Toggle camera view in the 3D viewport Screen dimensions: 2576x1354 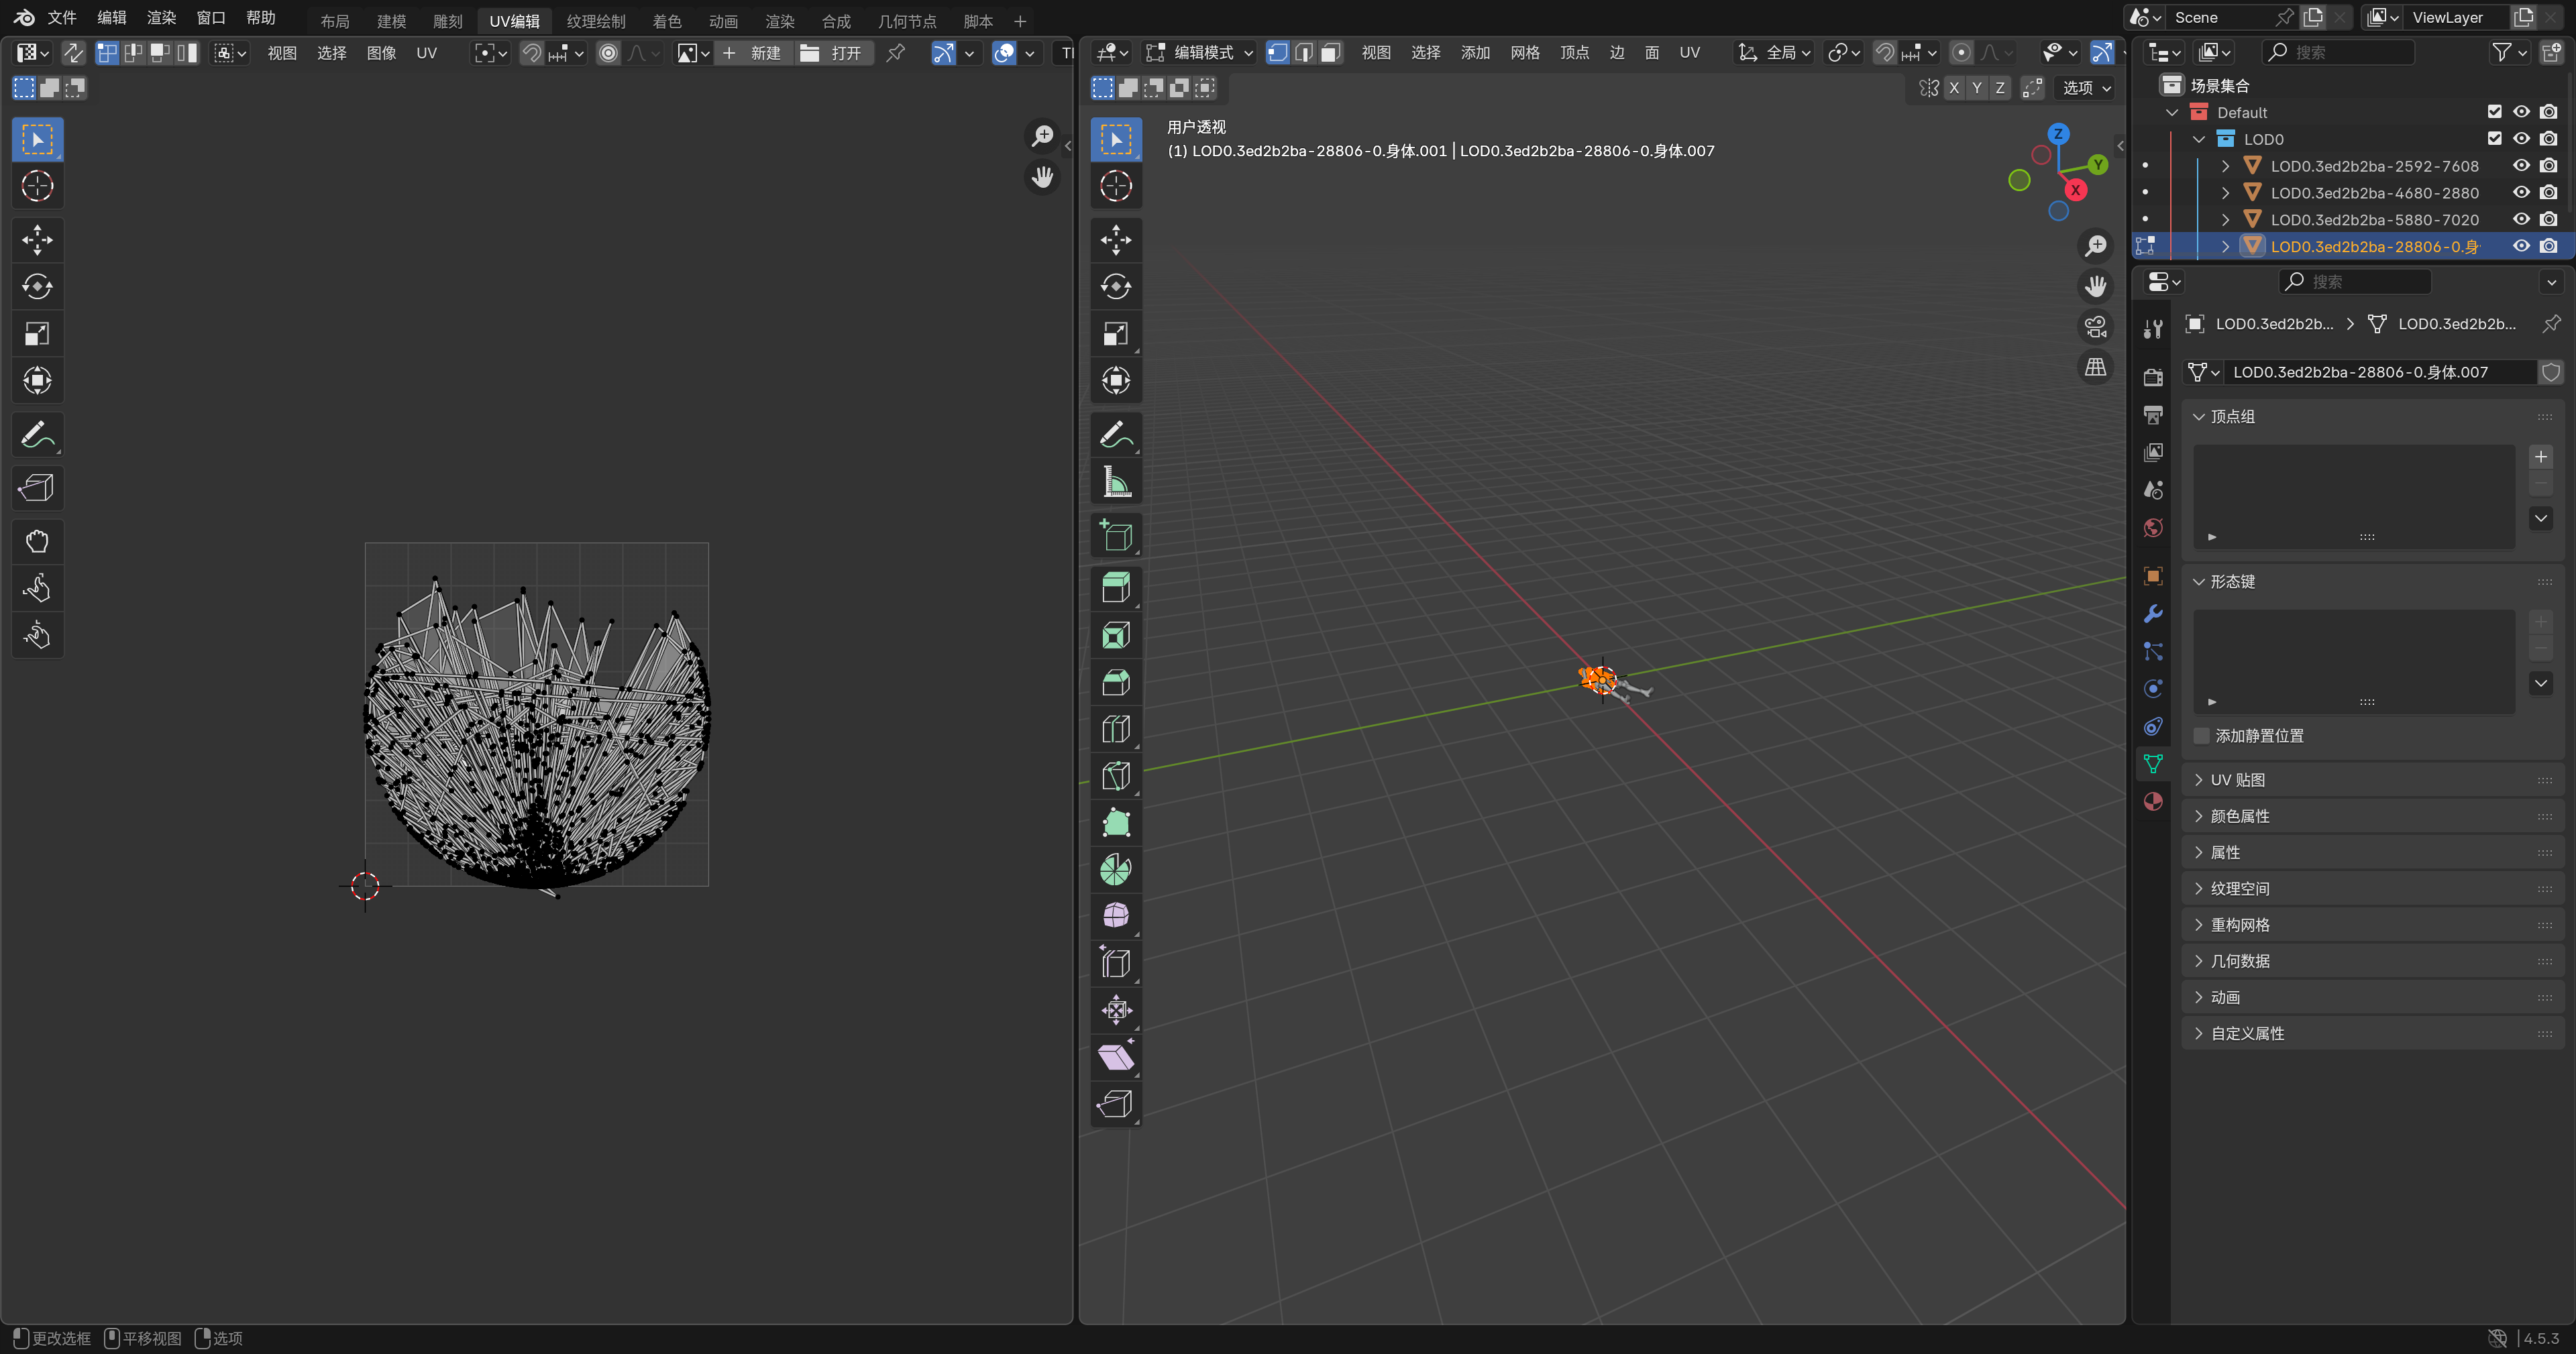(2095, 326)
